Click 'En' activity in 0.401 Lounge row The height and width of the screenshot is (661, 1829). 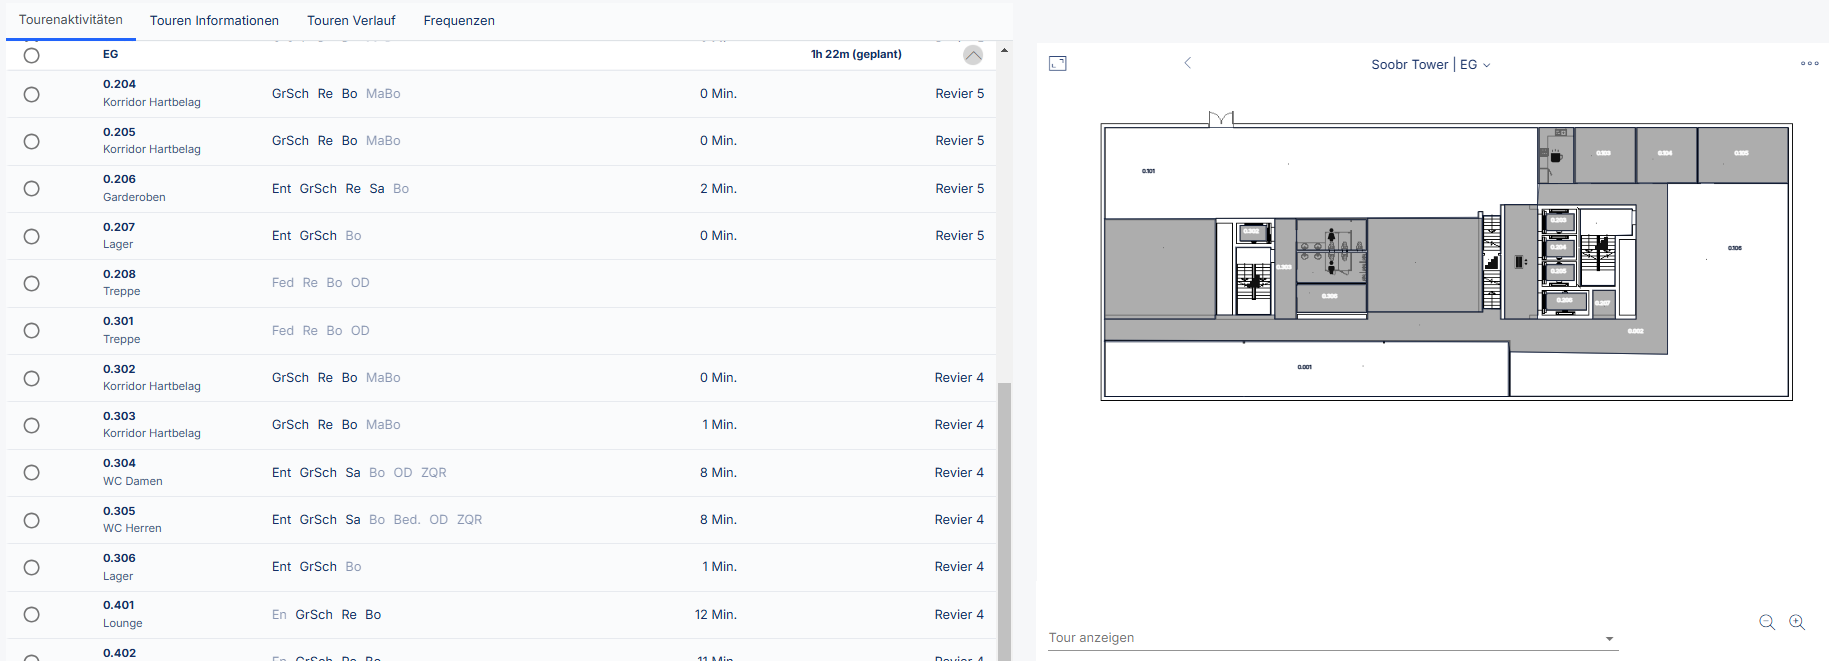click(x=279, y=615)
